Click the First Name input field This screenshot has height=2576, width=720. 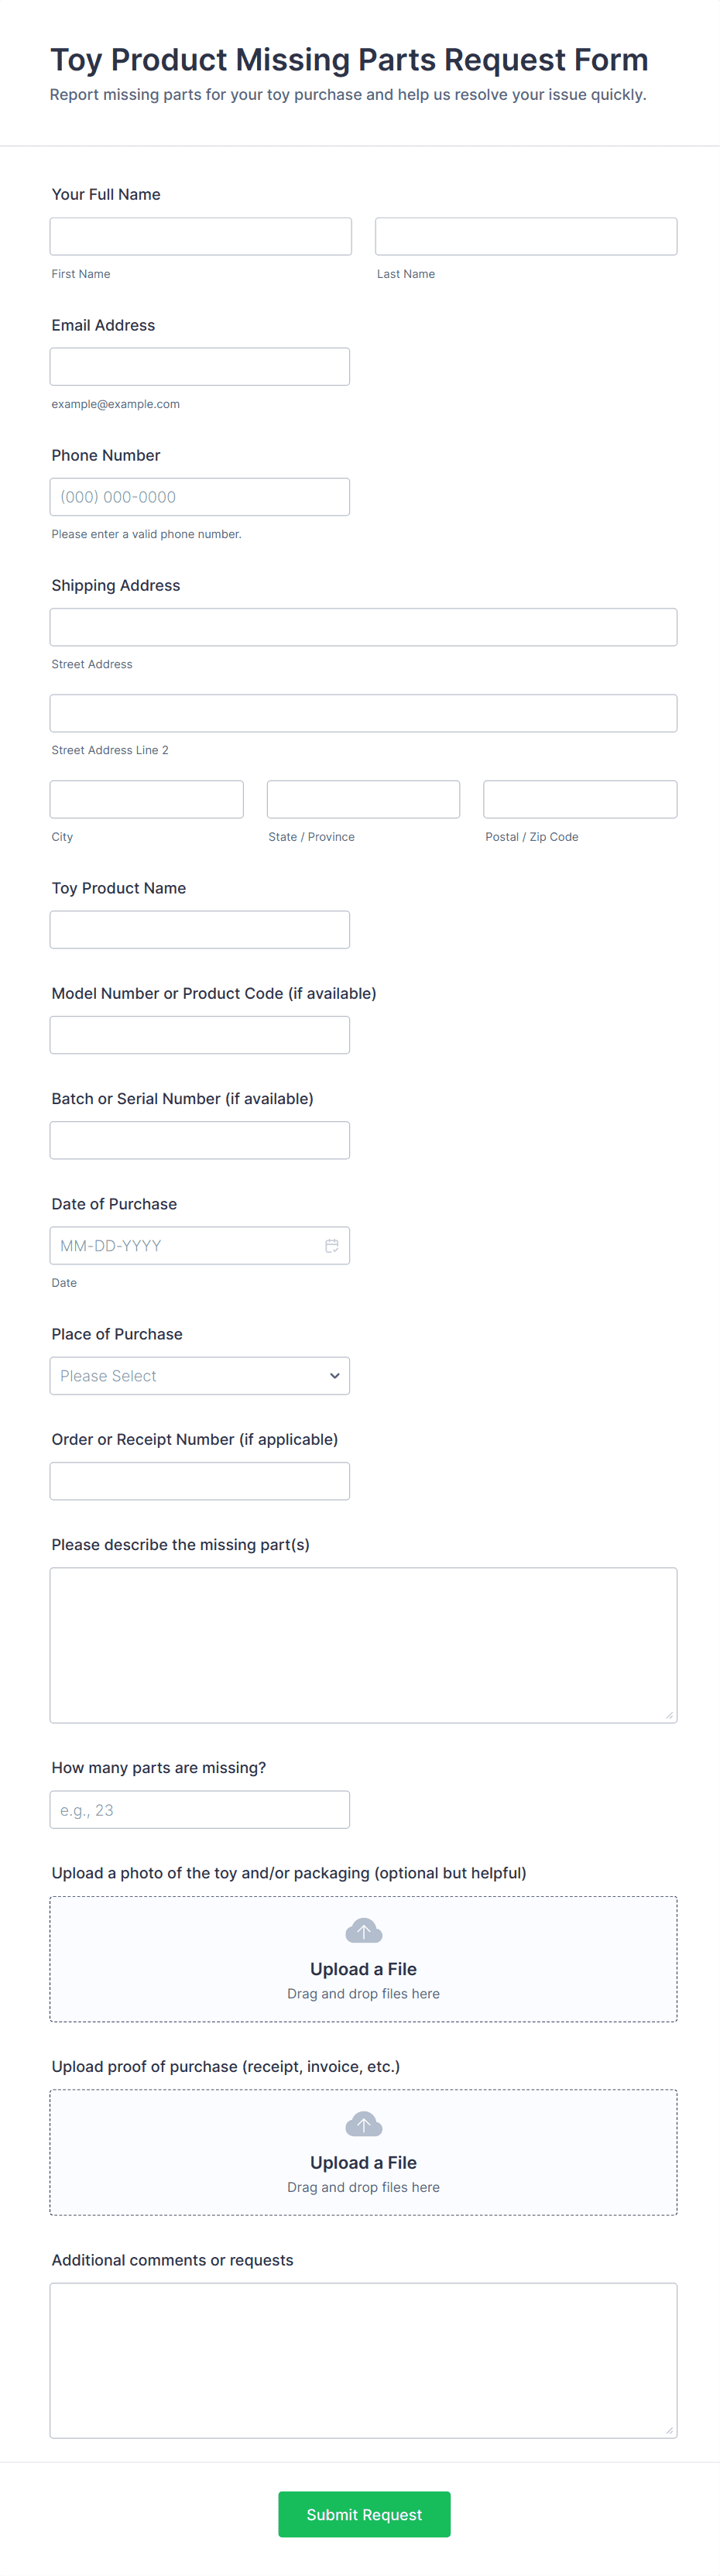(x=200, y=236)
